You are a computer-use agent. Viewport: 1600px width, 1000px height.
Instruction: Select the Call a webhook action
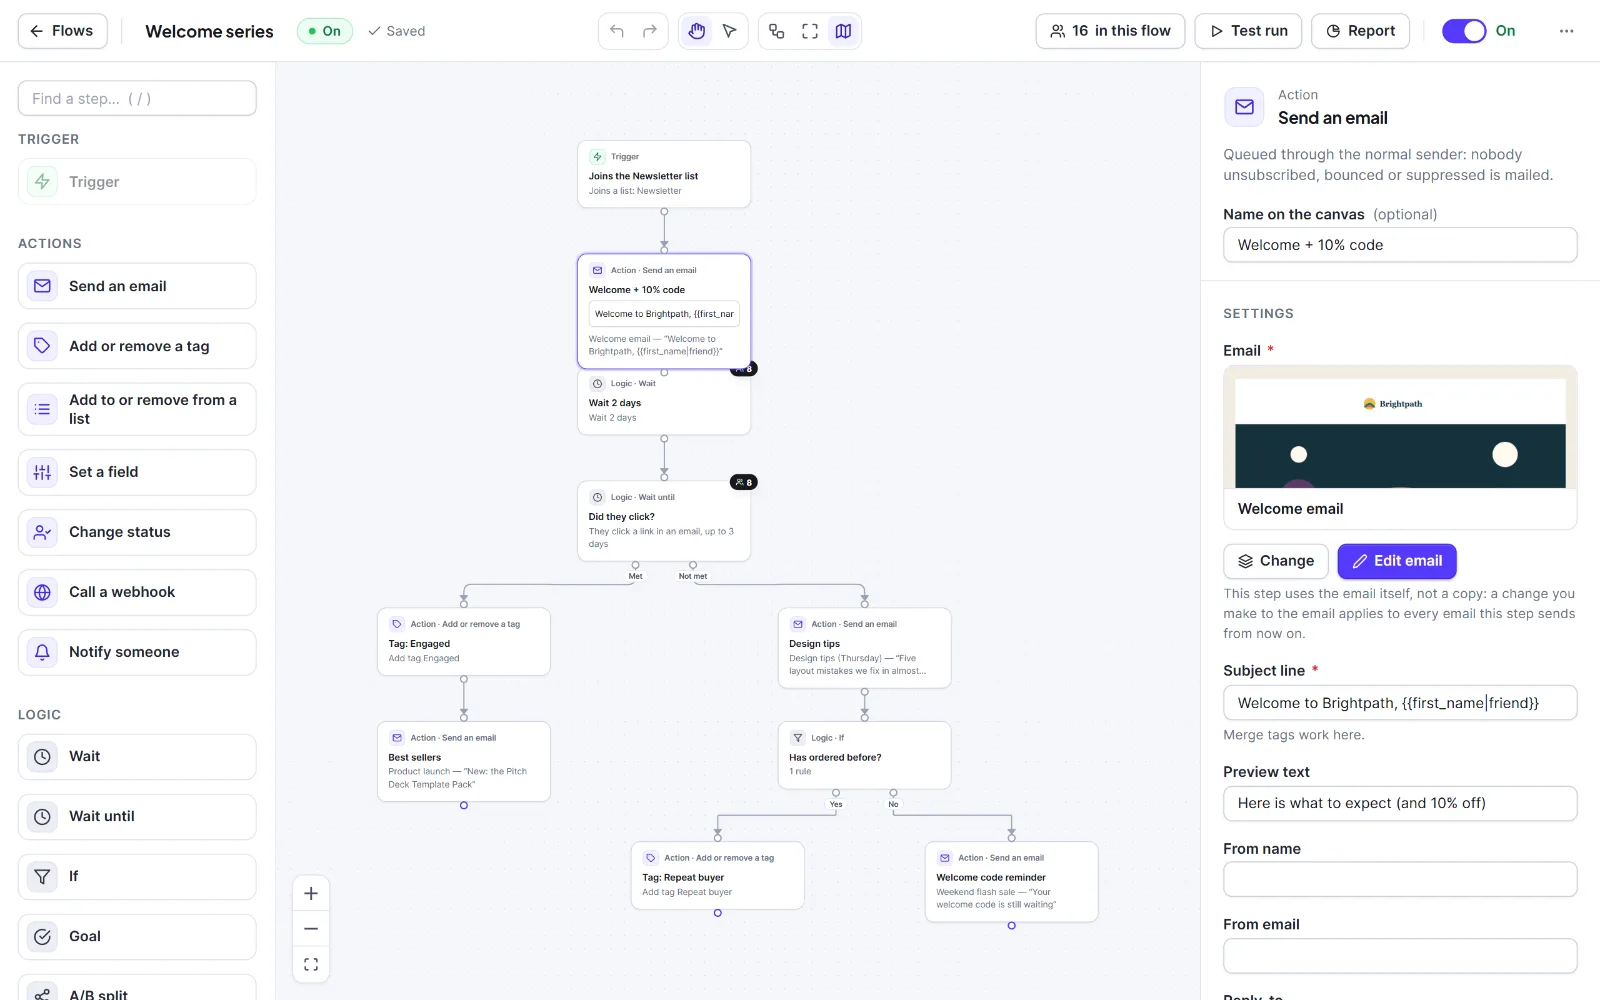click(137, 592)
